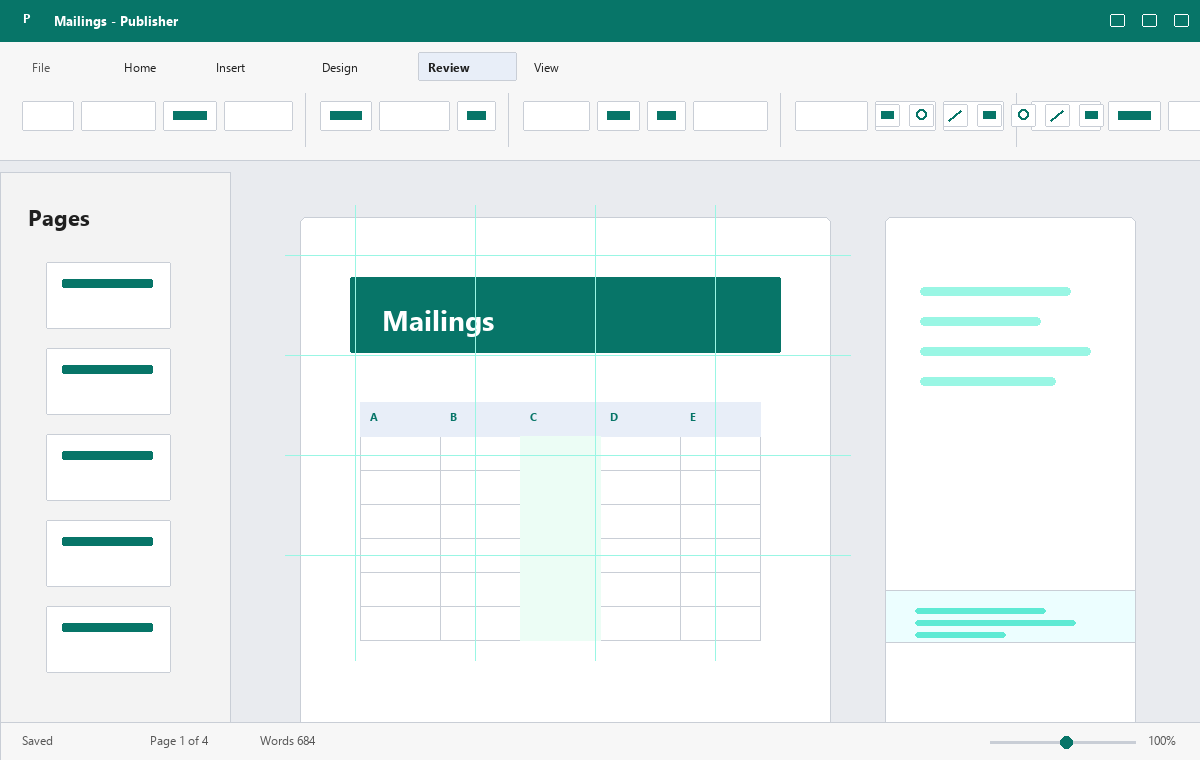Pick the first diagonal line tool in ribbon
The image size is (1200, 760).
click(955, 116)
